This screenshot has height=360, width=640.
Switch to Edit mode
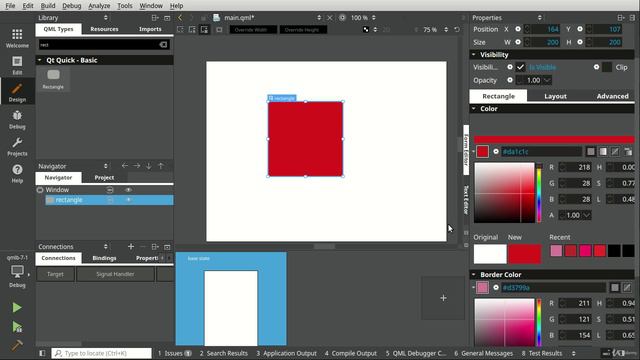(x=17, y=65)
